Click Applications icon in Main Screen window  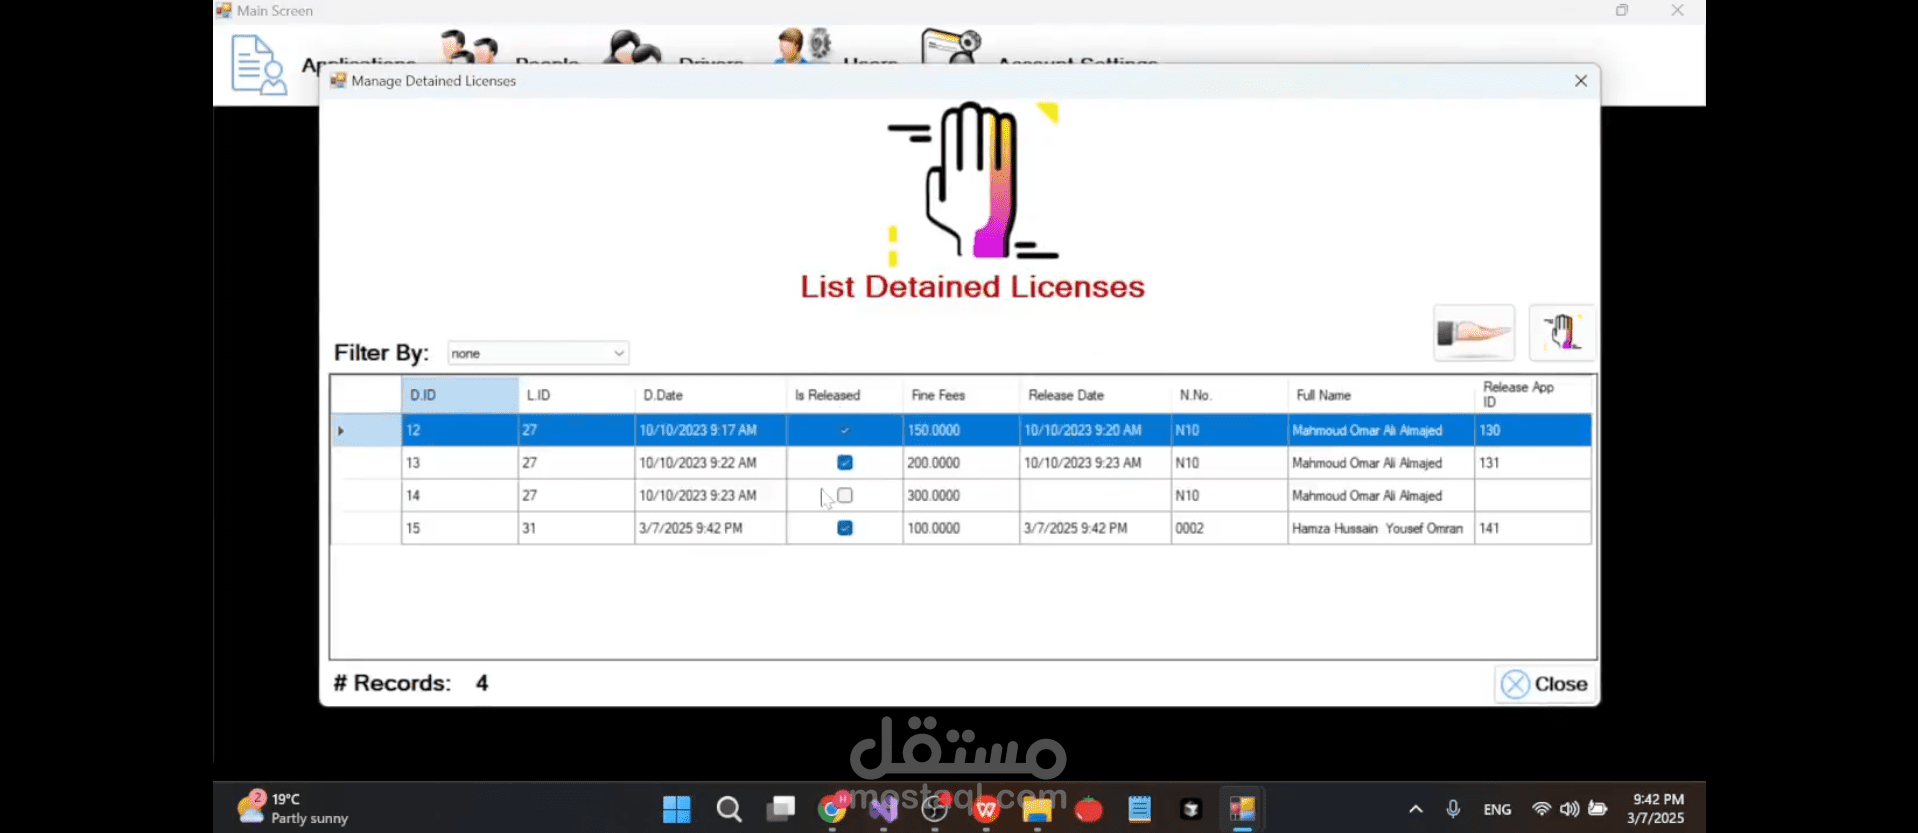coord(258,65)
